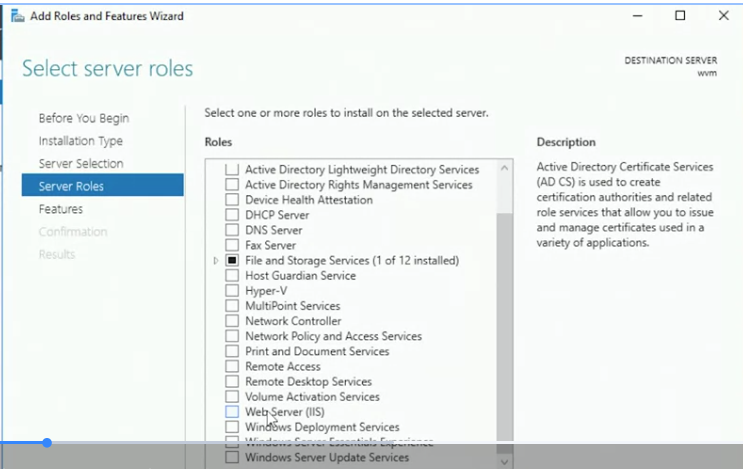Select the Web Server (IIS) role label

click(x=285, y=412)
